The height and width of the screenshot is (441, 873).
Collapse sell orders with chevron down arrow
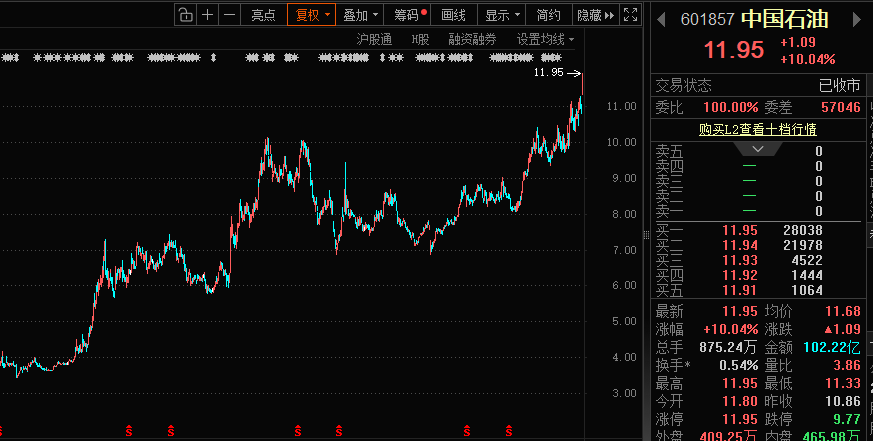click(763, 149)
